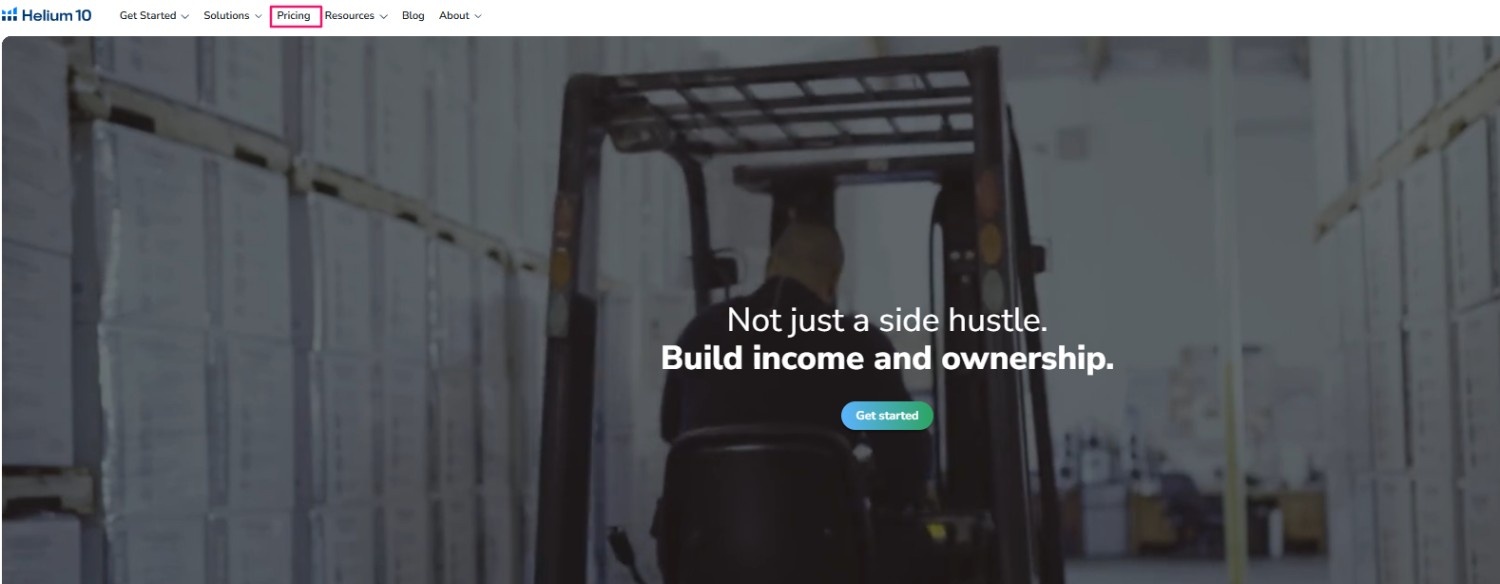Open the Resources menu label
The height and width of the screenshot is (584, 1500).
[349, 16]
